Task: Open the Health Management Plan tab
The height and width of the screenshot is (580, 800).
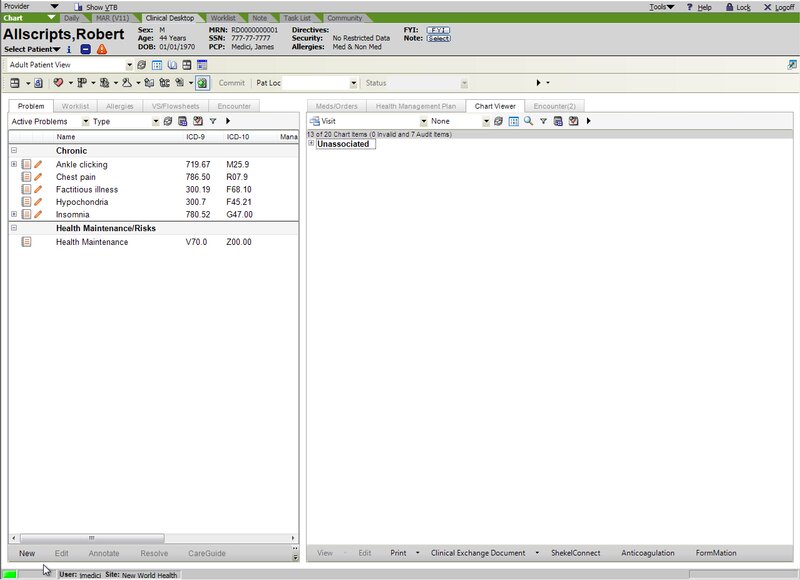Action: coord(415,105)
